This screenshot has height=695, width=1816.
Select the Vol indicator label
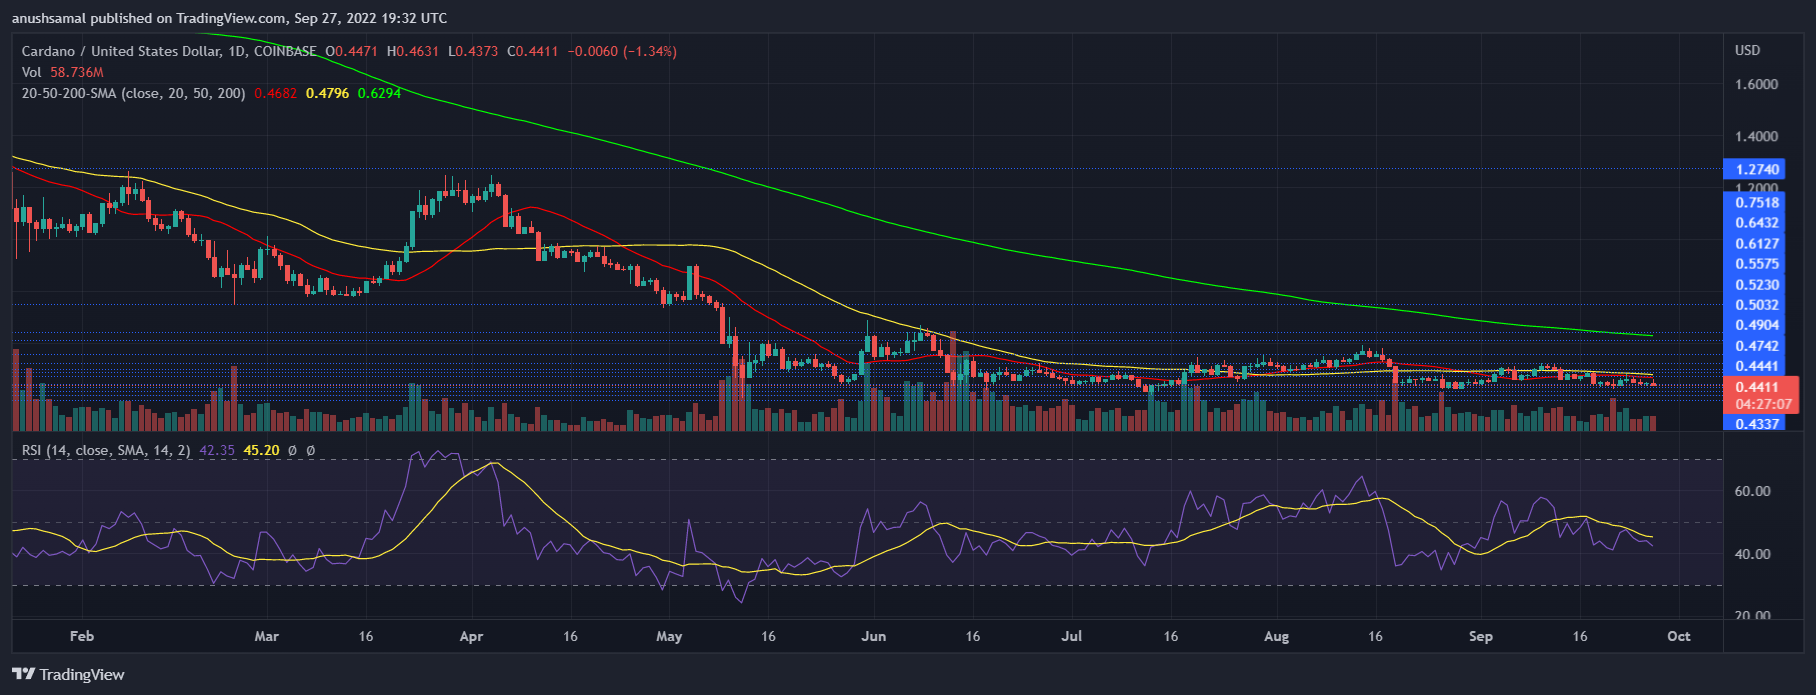[32, 72]
